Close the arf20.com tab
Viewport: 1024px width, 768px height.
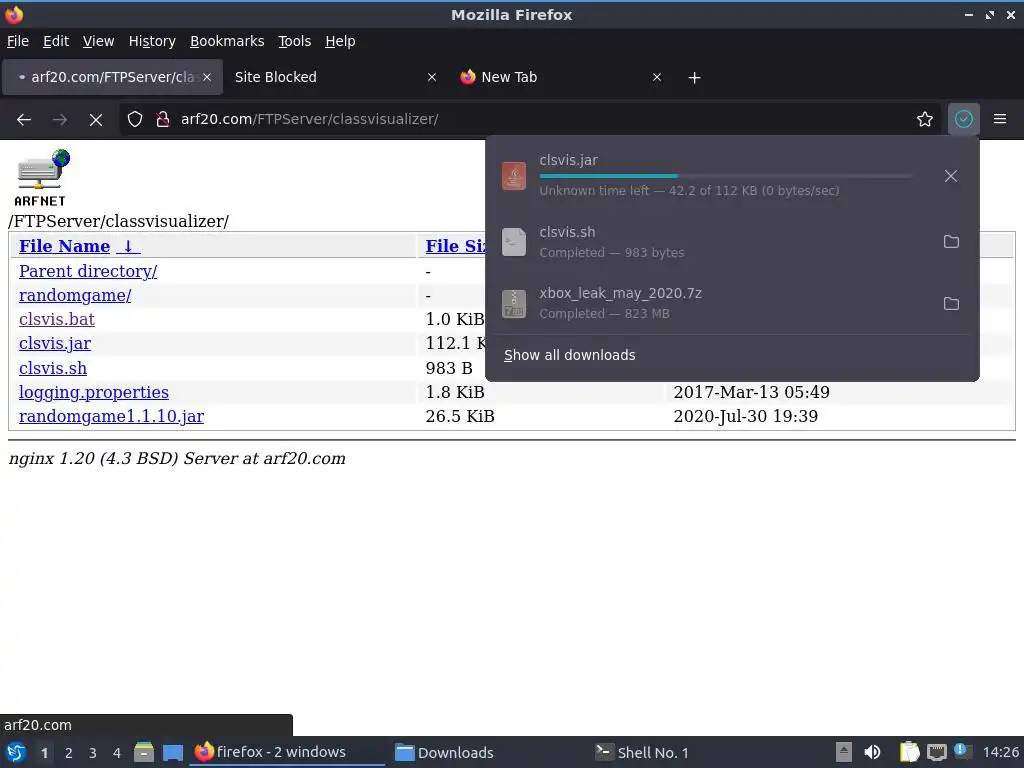click(x=206, y=77)
